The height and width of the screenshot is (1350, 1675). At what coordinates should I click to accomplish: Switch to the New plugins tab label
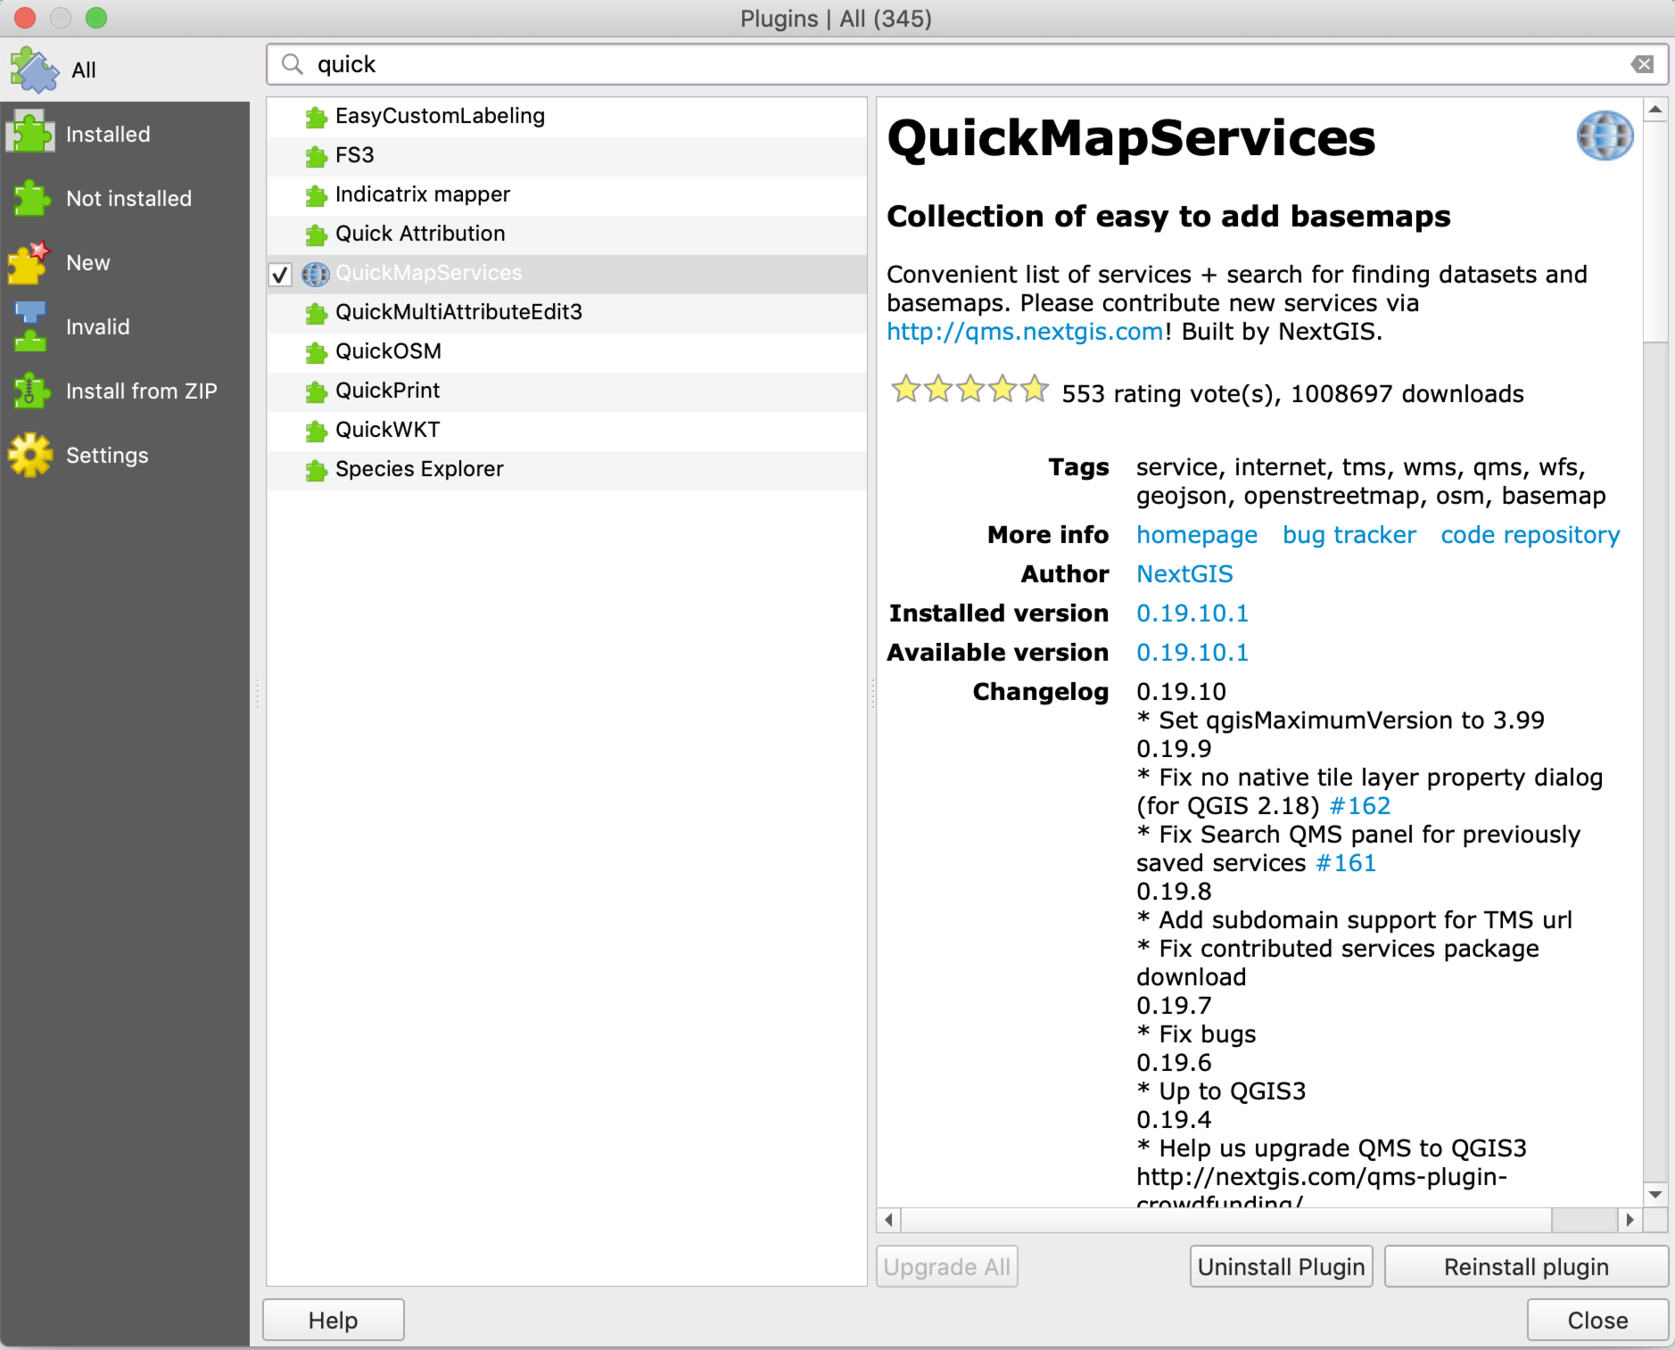[x=88, y=262]
